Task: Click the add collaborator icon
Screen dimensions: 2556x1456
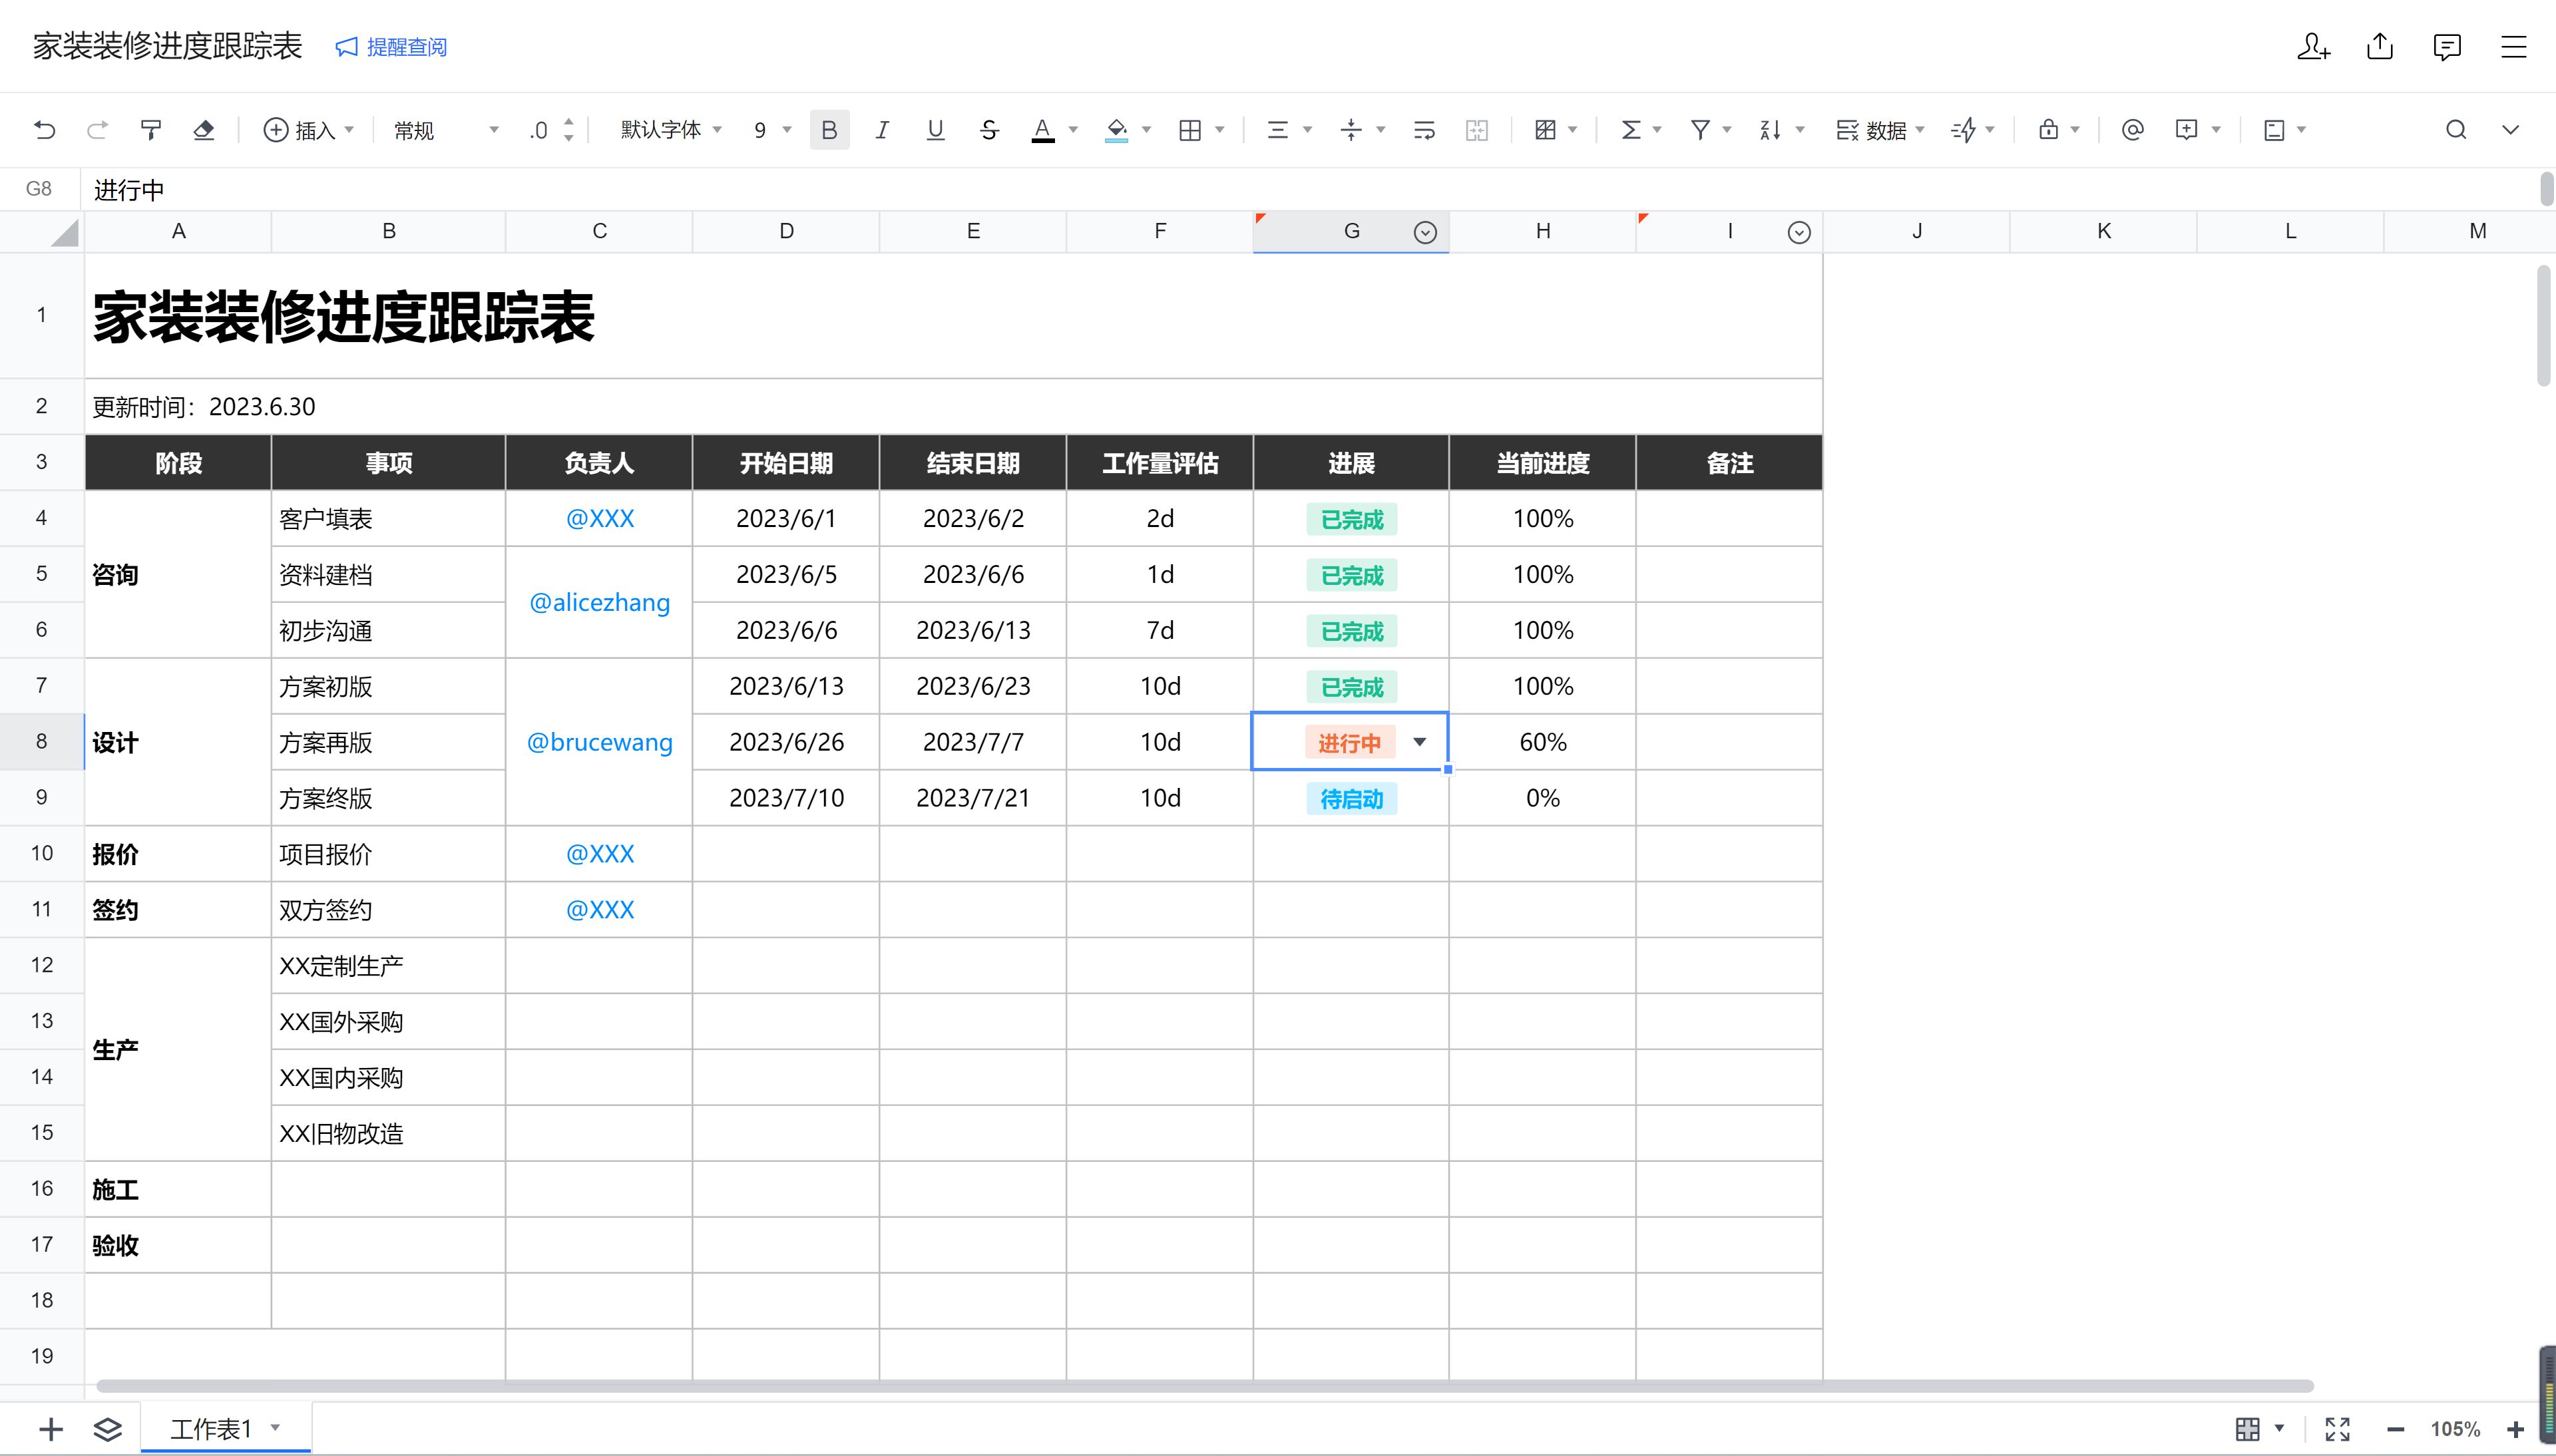Action: coord(2313,47)
